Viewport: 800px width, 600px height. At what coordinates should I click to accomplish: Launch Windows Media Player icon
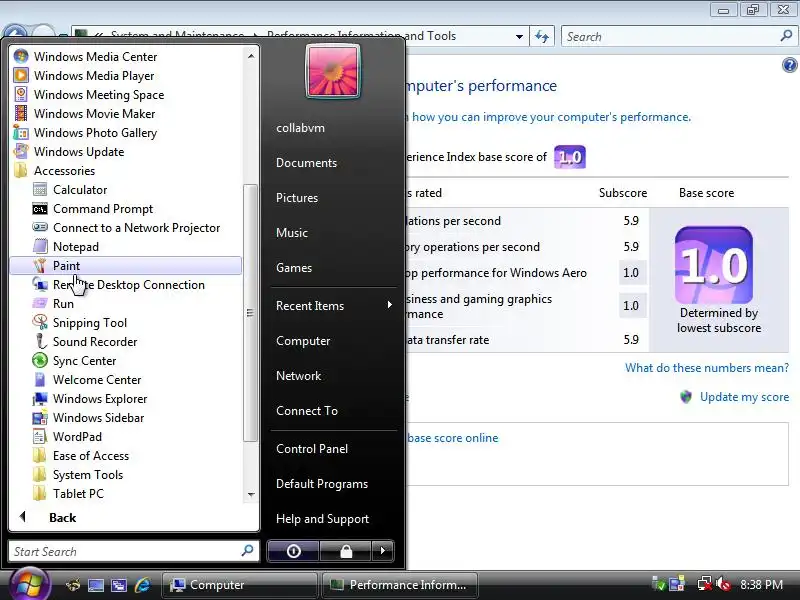tap(21, 76)
